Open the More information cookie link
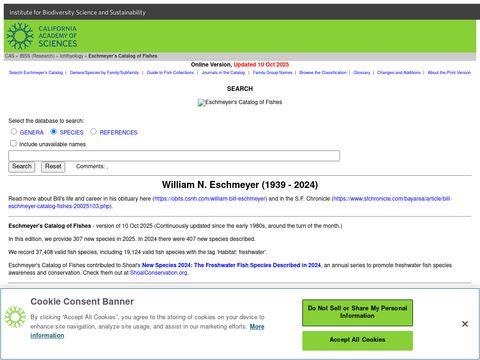 coord(257,327)
